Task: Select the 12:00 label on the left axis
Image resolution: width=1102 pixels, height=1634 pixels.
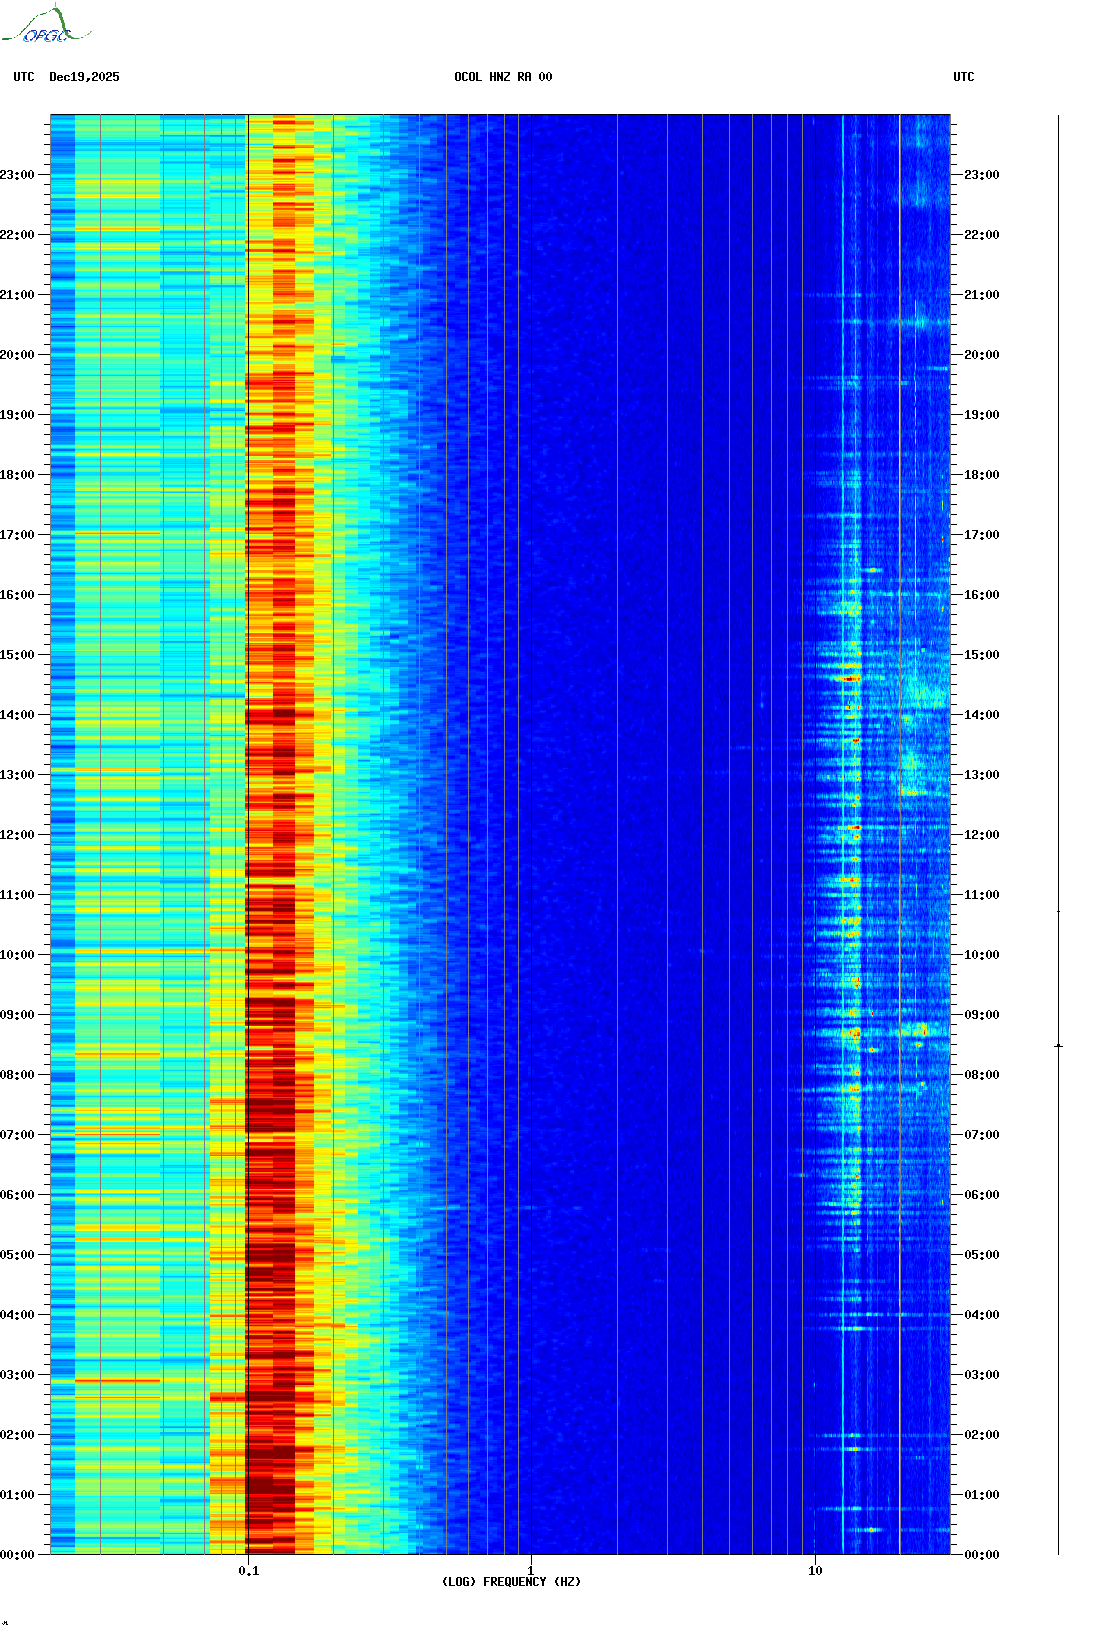Action: 17,835
